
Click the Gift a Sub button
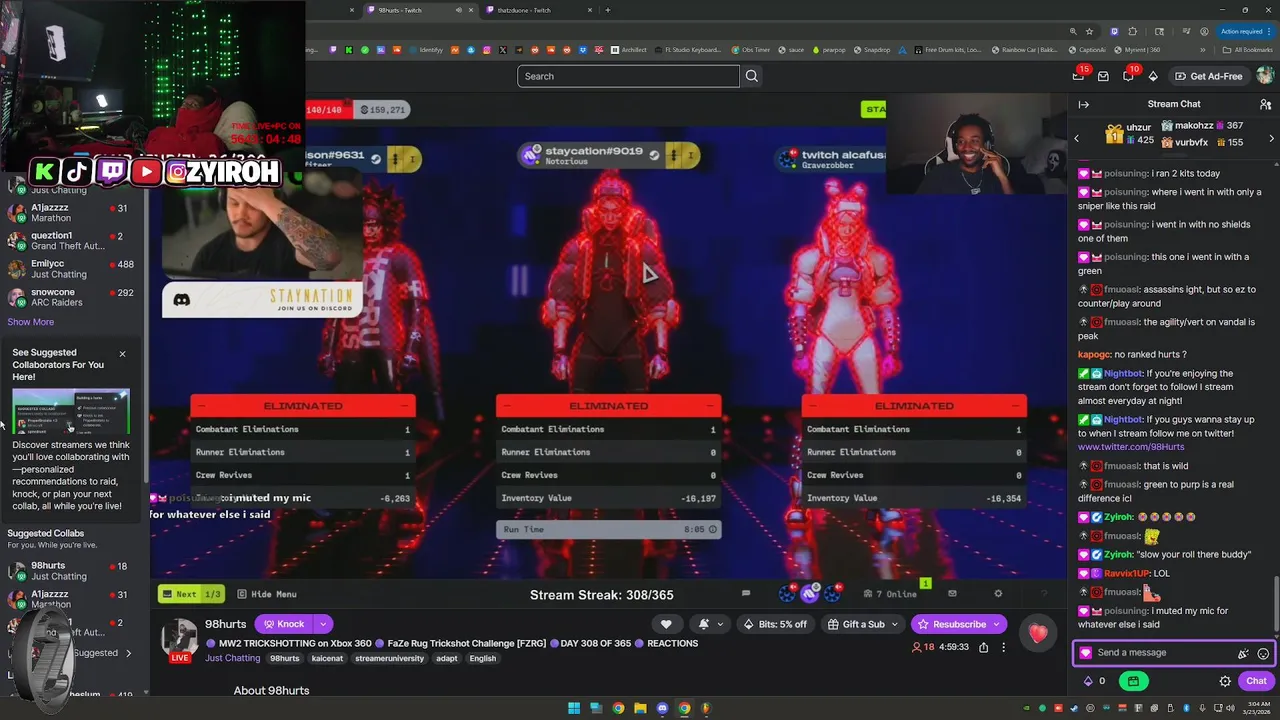[x=863, y=624]
